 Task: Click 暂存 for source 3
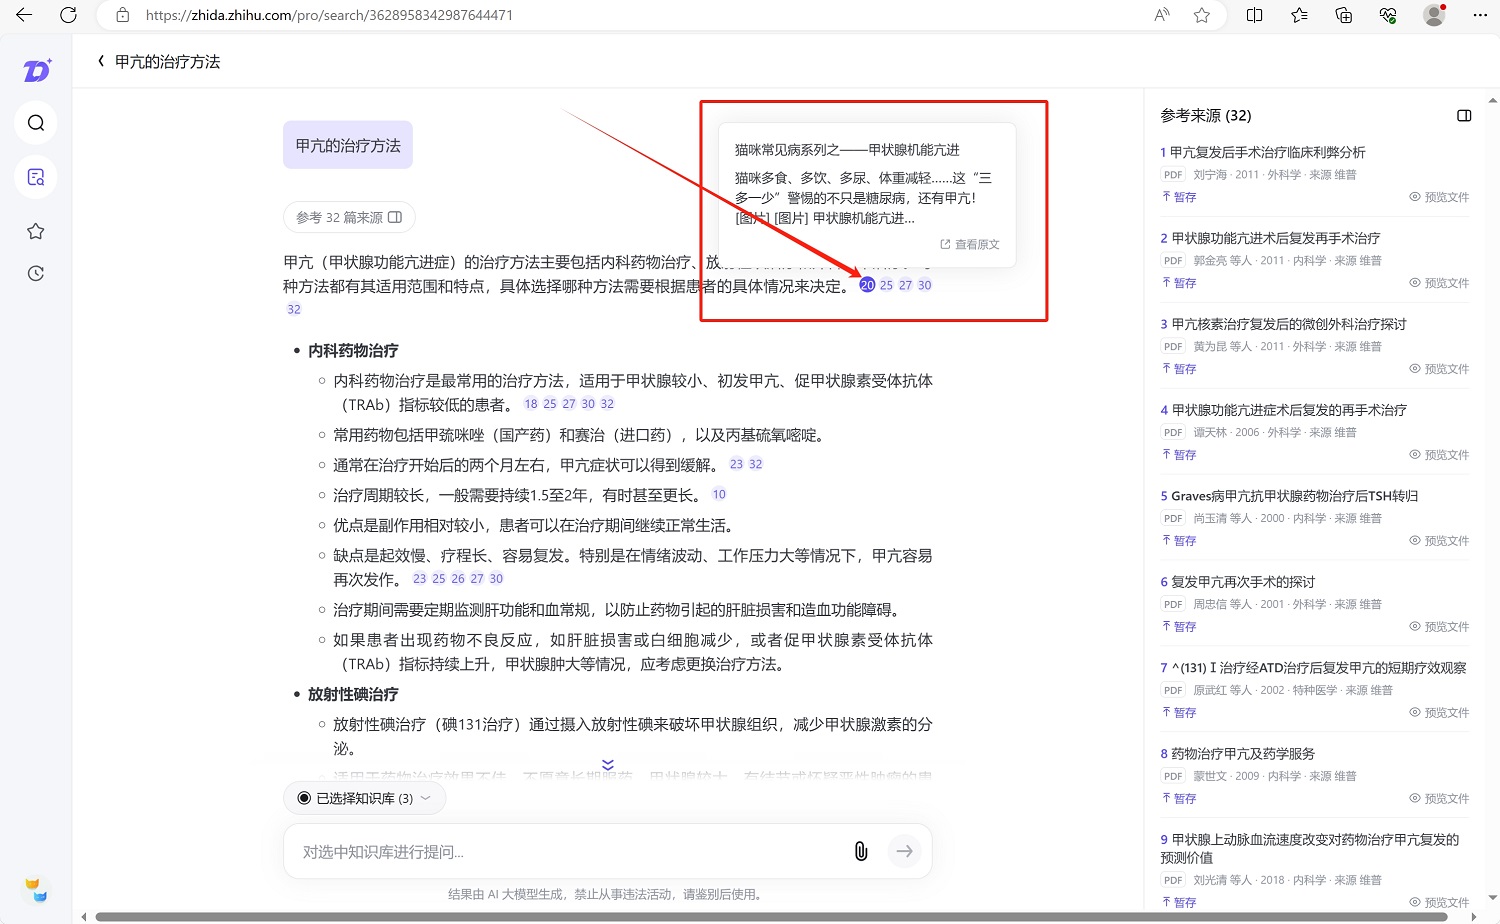(x=1179, y=369)
